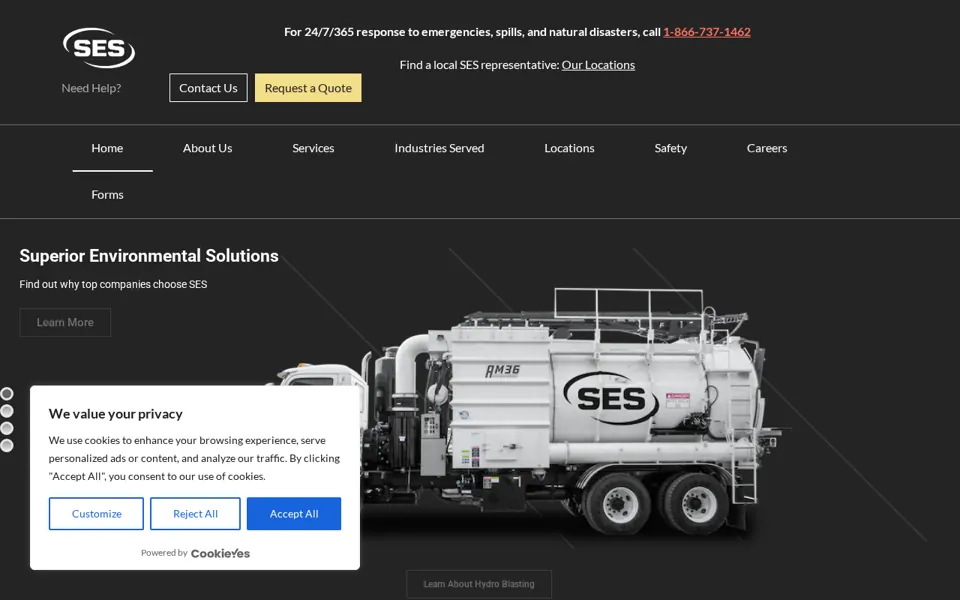Open the Services menu item

point(313,148)
